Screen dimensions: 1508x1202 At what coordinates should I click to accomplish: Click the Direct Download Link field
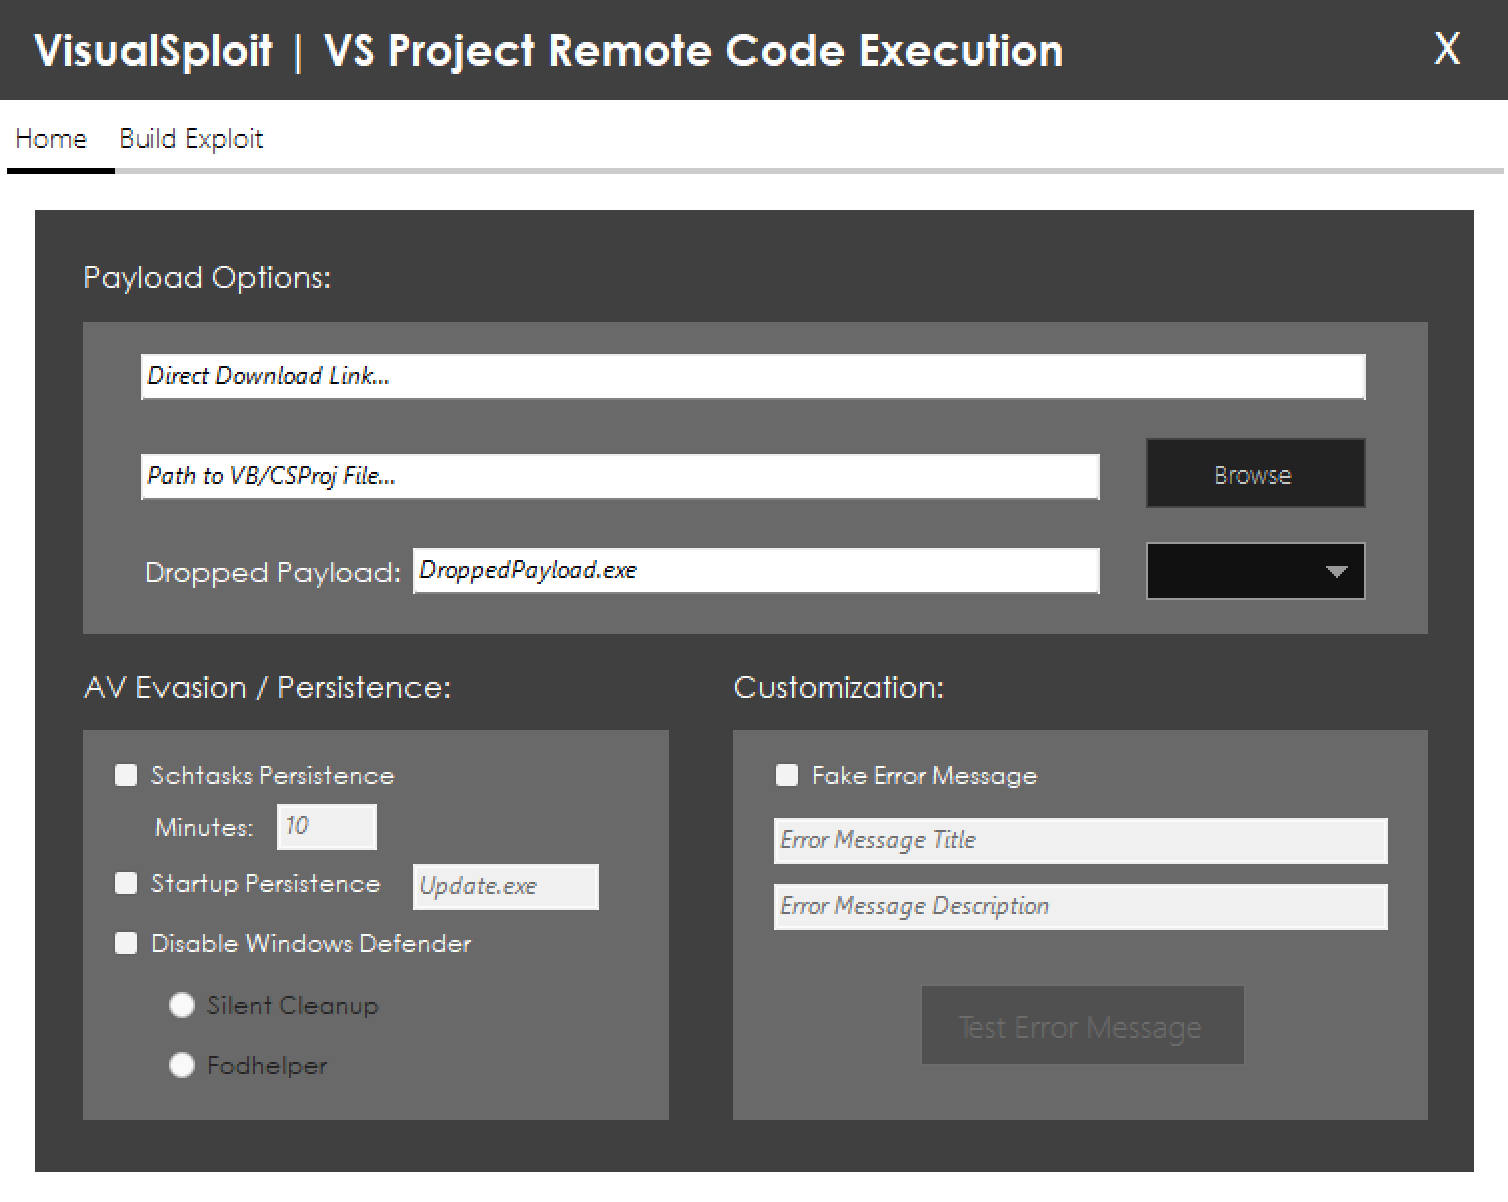(x=753, y=376)
